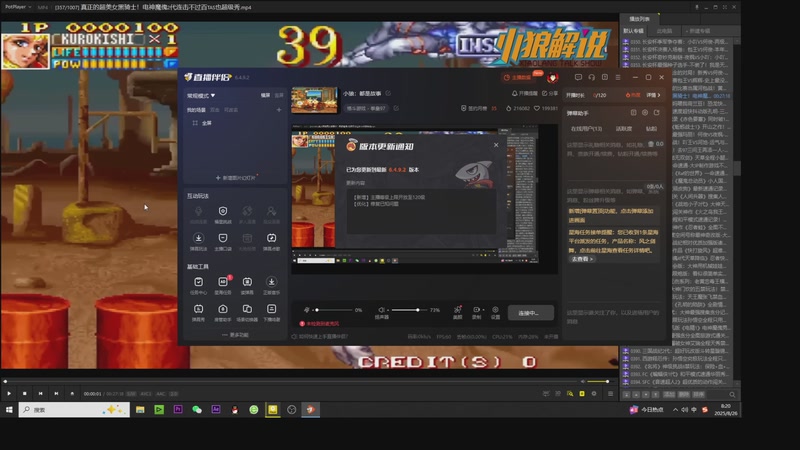Open the PotPlayer title menu dropdown
The height and width of the screenshot is (450, 800).
(x=18, y=7)
